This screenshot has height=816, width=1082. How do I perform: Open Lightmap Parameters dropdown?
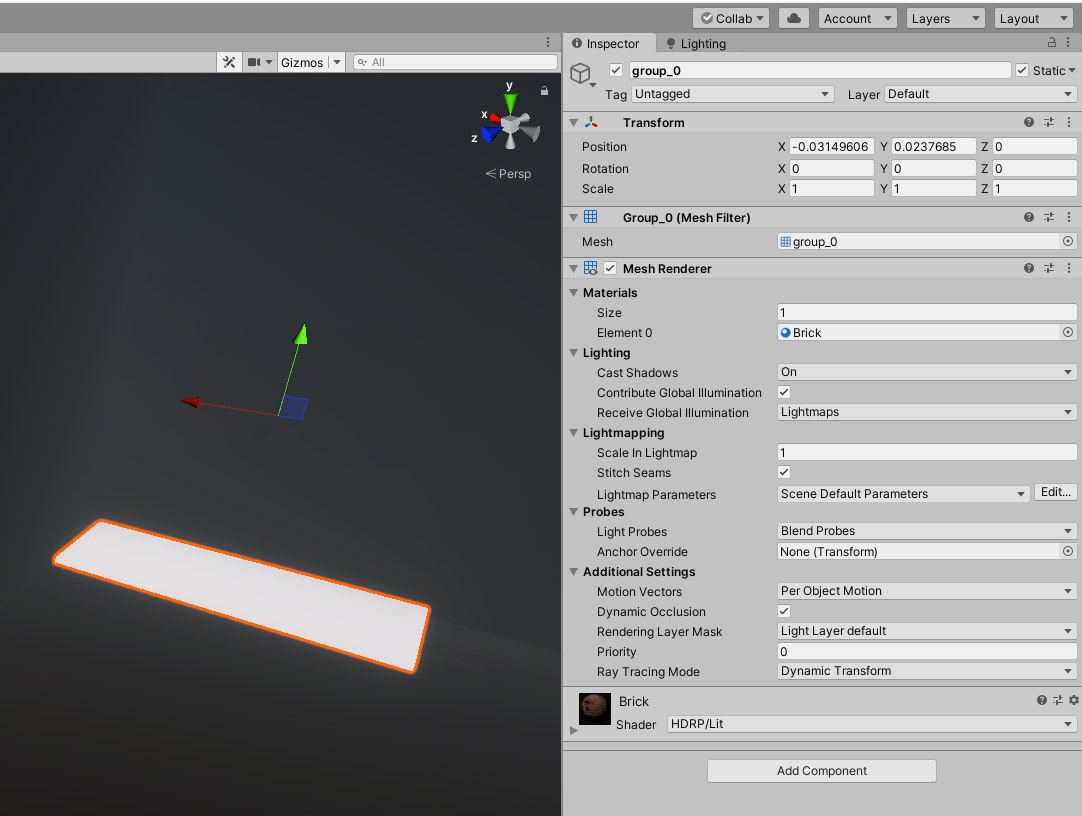coord(903,494)
